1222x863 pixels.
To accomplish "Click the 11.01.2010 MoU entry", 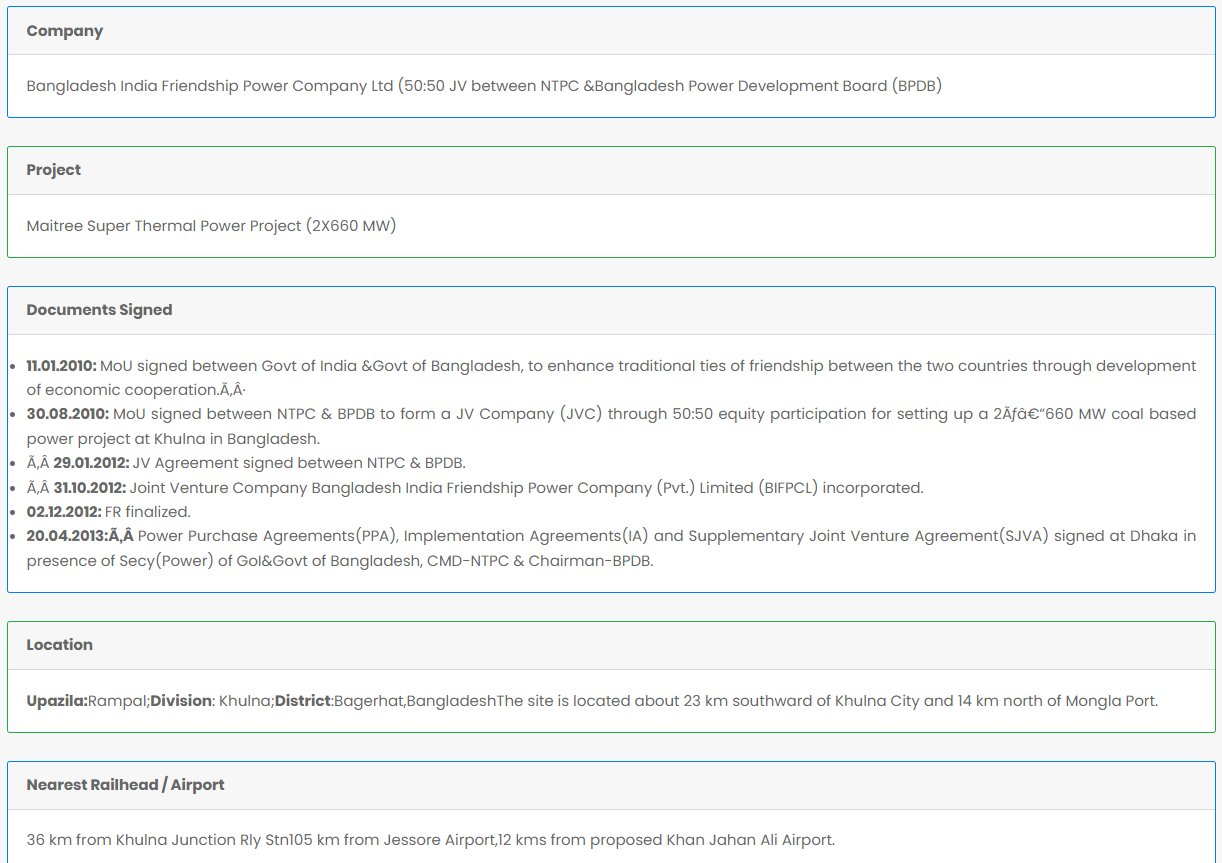I will tap(611, 378).
